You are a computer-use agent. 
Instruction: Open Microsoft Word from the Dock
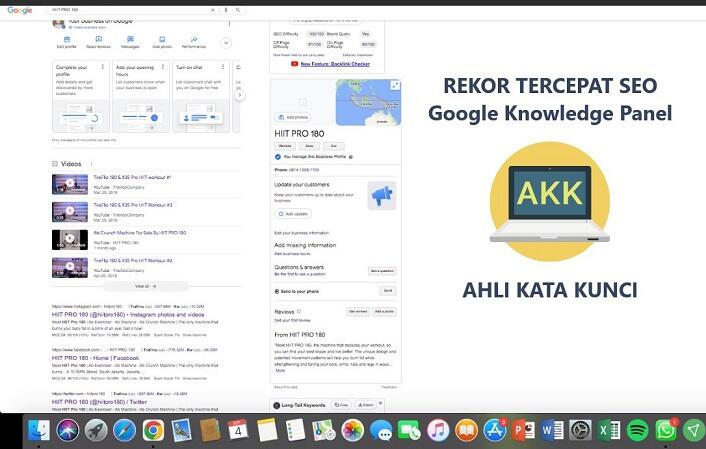552,431
